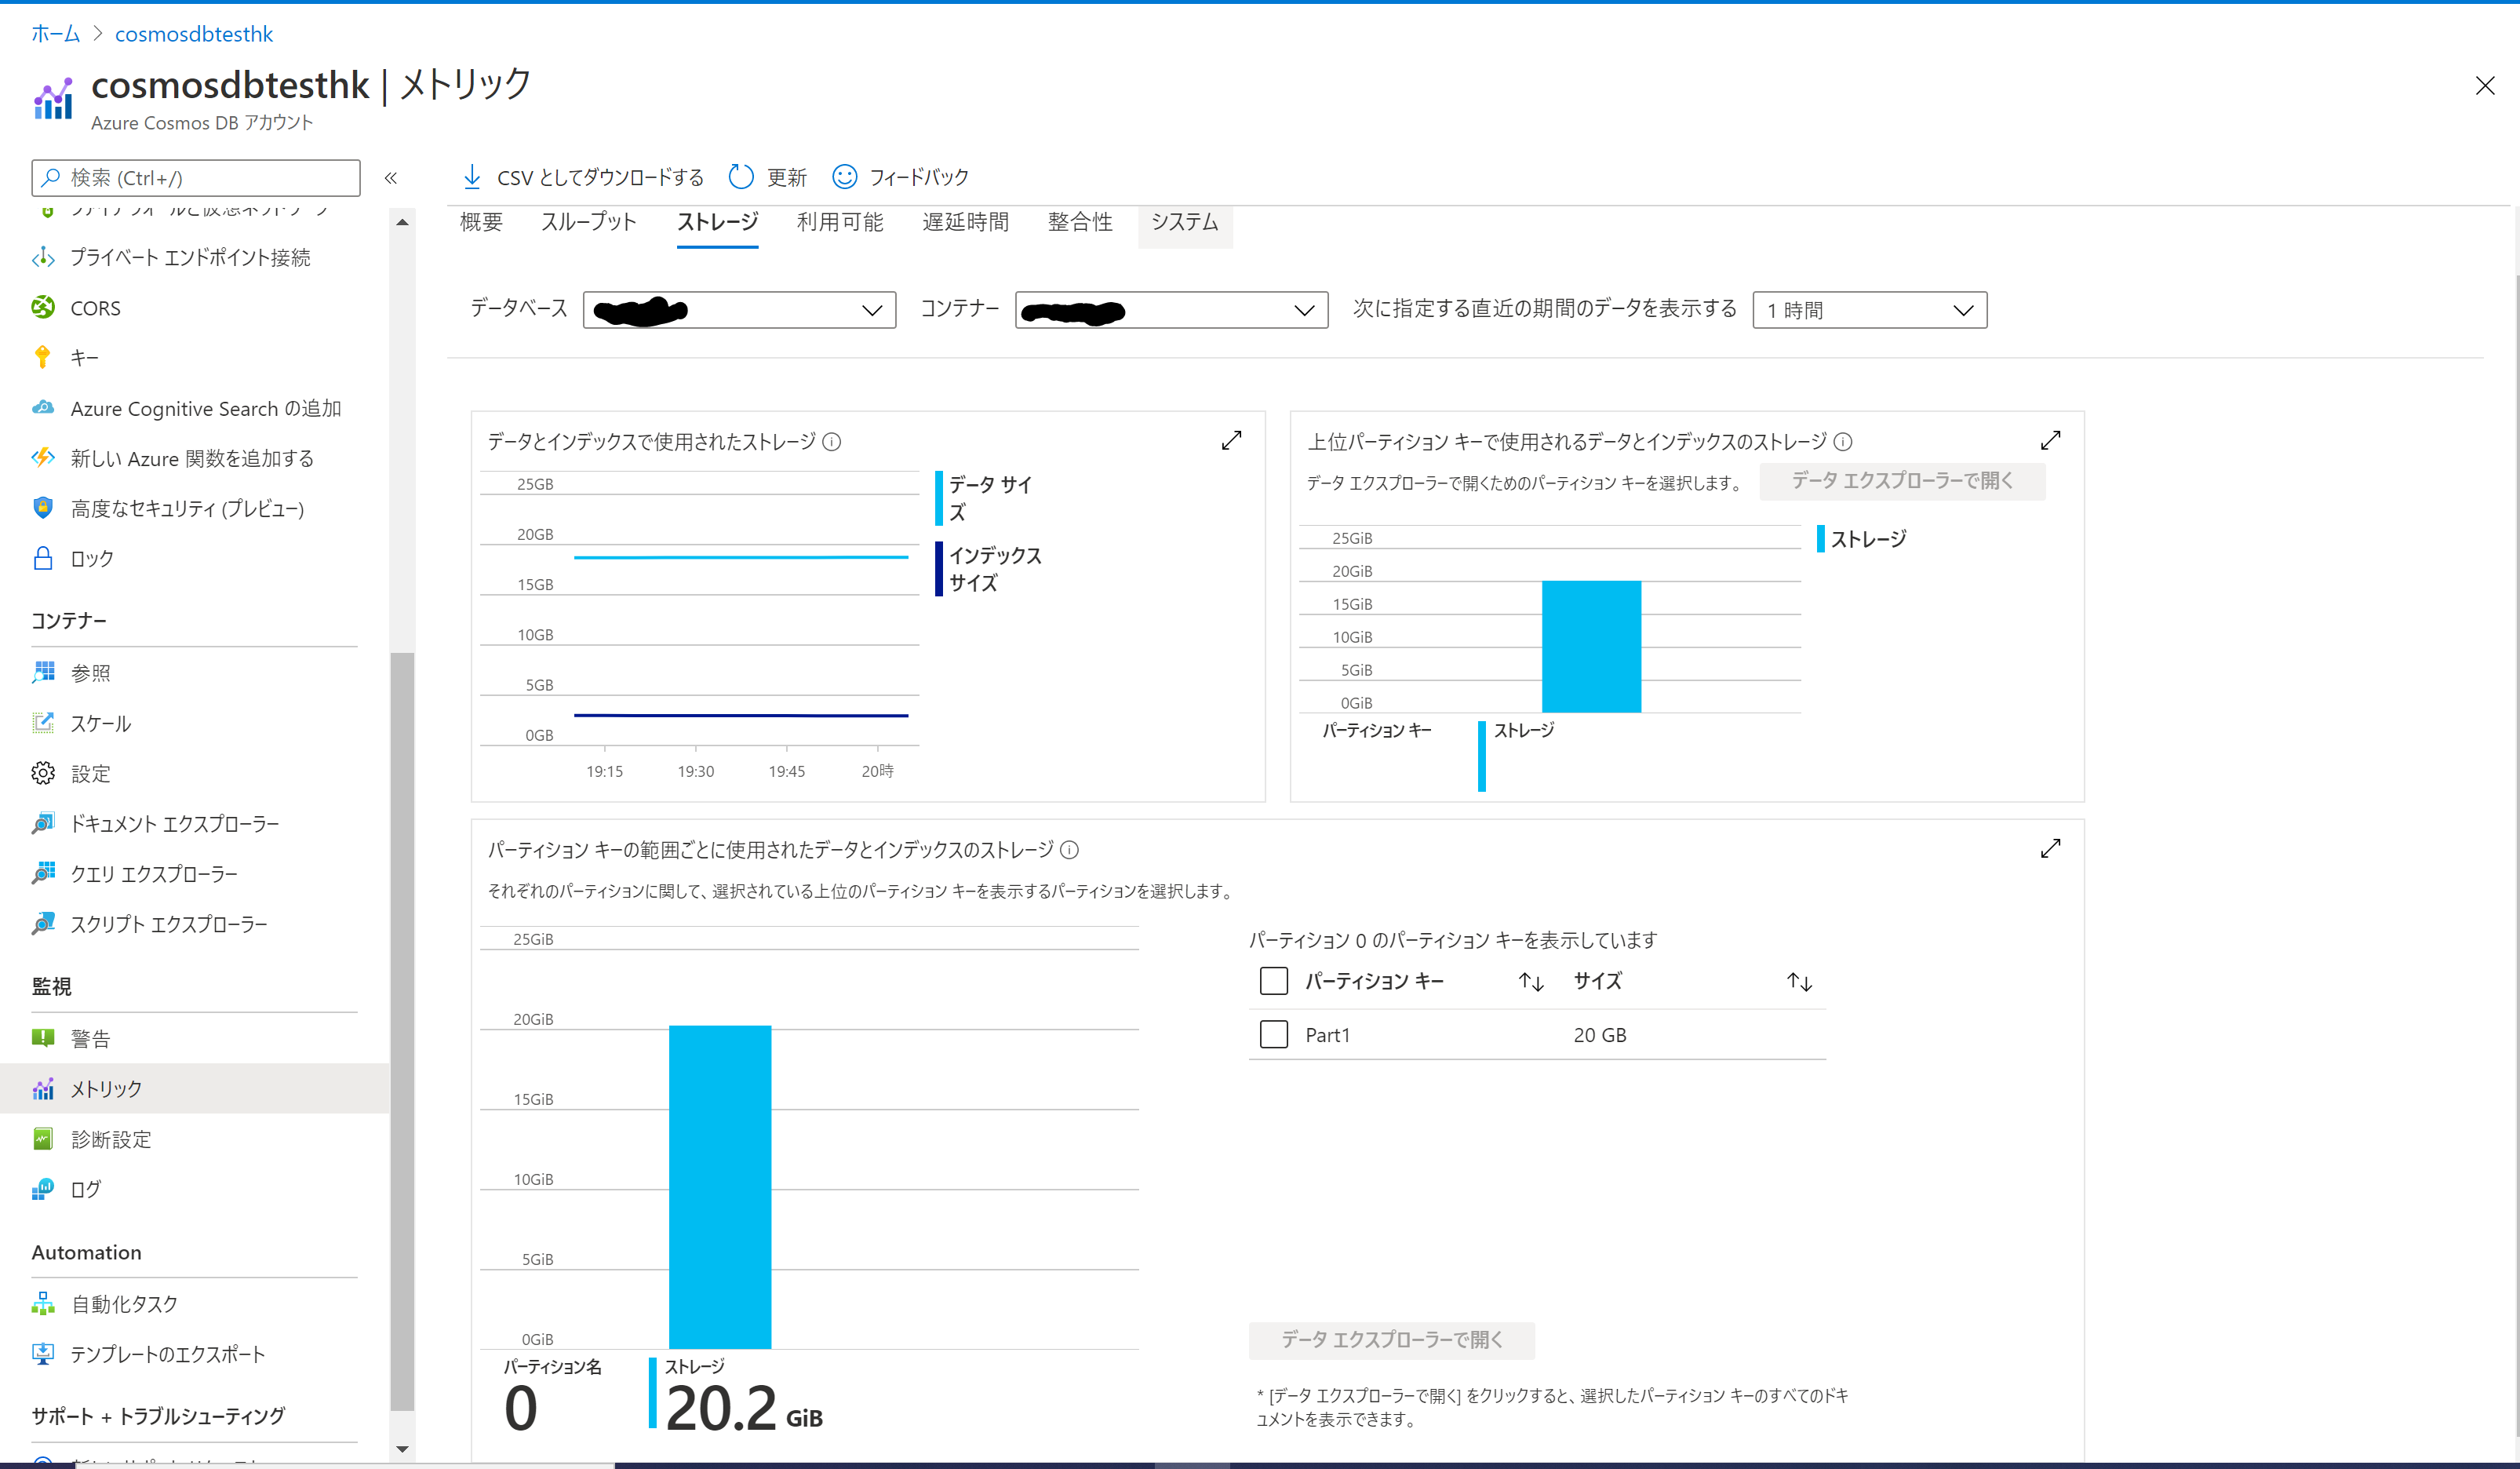
Task: Switch to the 遅延時間 tab
Action: pos(965,222)
